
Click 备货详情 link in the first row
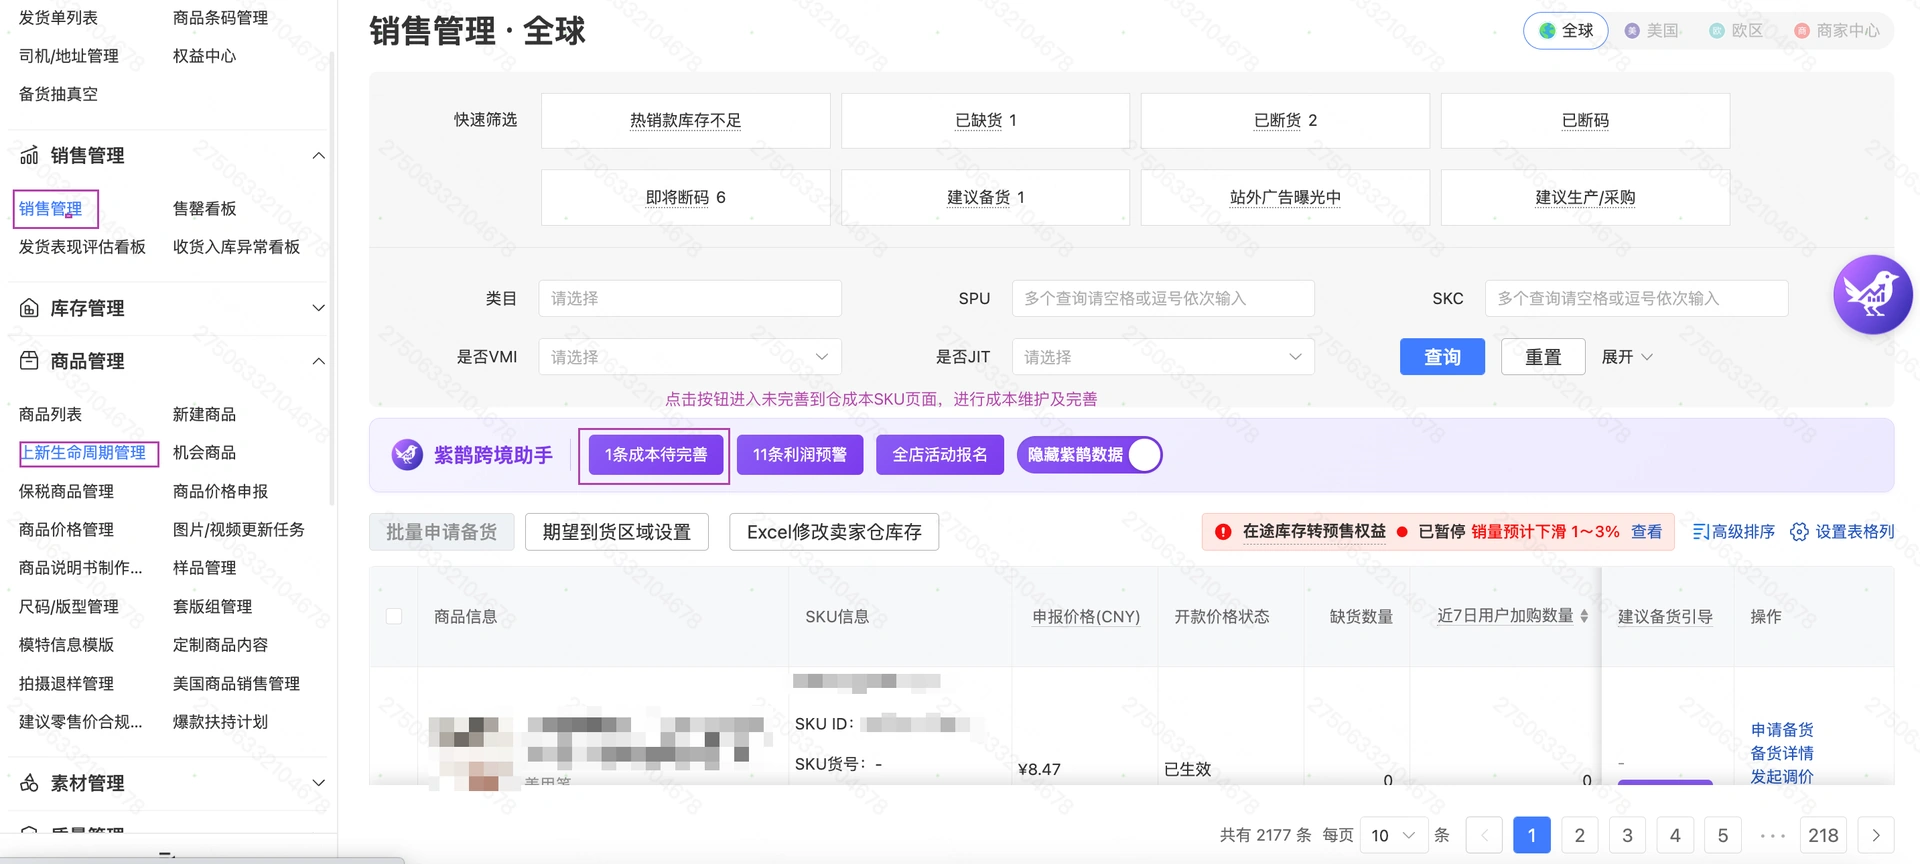(1782, 753)
